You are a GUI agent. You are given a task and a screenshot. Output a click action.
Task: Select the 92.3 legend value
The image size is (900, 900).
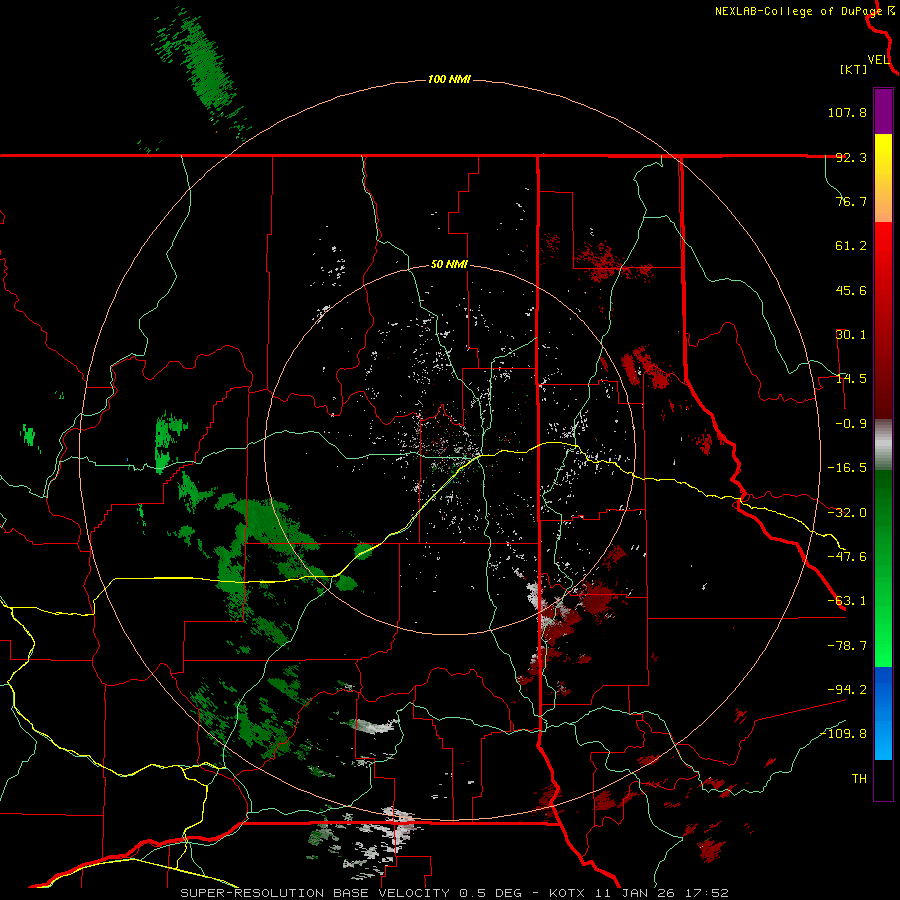[x=851, y=157]
